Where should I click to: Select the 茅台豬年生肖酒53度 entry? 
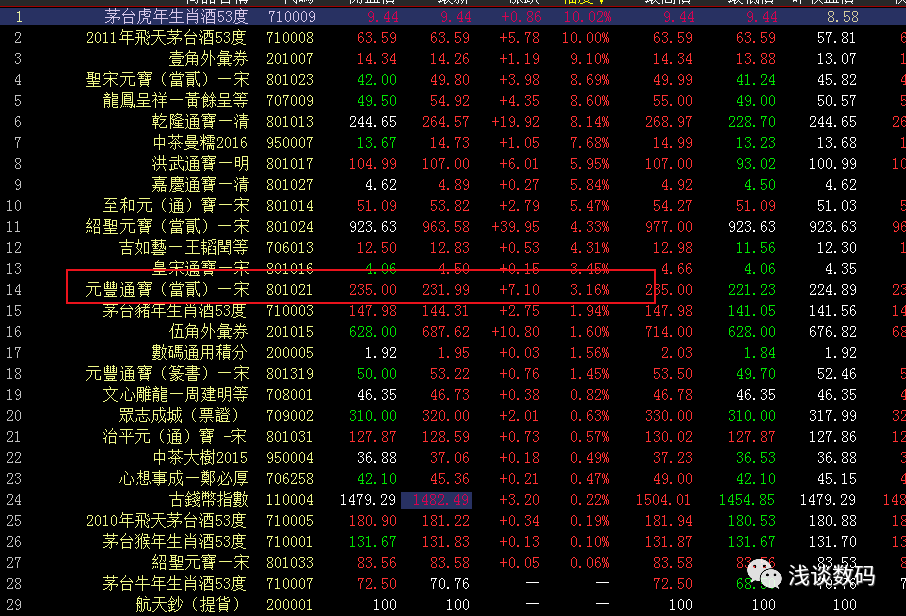point(174,311)
